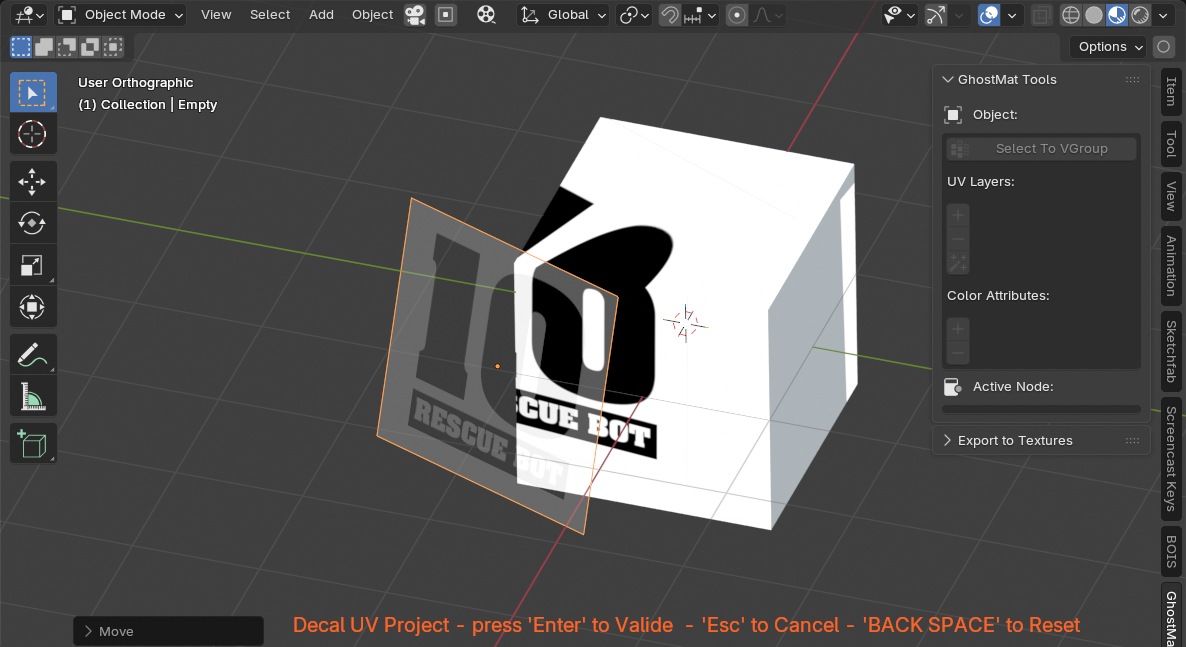Expand the Export to Textures panel
Viewport: 1186px width, 647px height.
(x=1015, y=440)
